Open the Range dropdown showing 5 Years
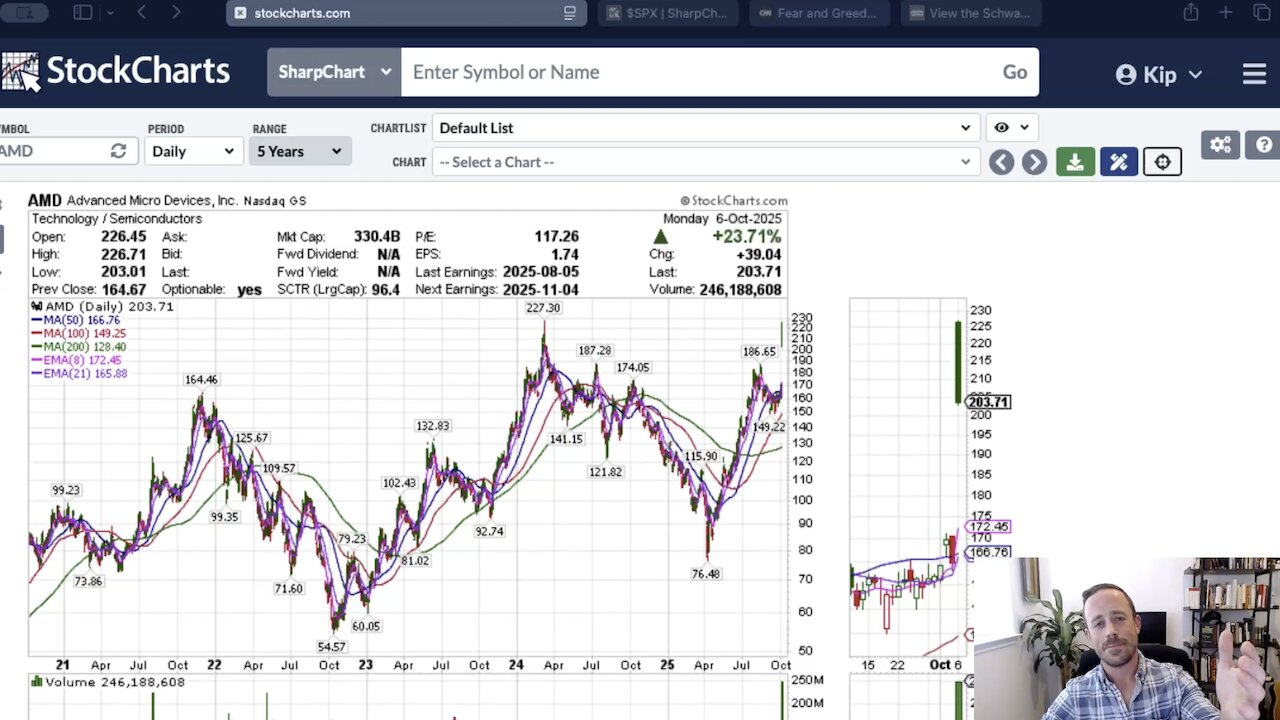Screen dimensions: 1280x720 (x=299, y=151)
